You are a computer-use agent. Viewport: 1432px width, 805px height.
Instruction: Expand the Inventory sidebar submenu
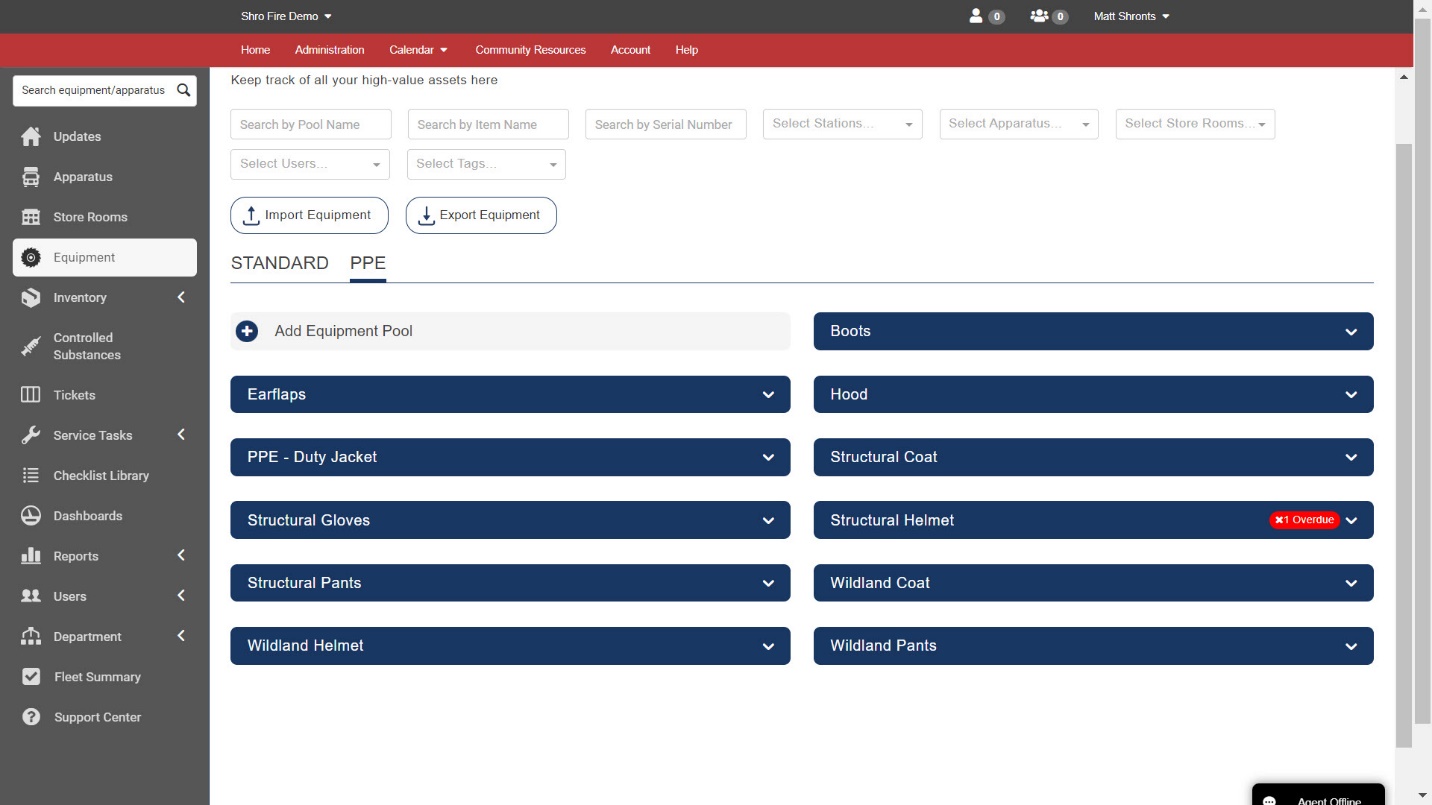coord(181,297)
